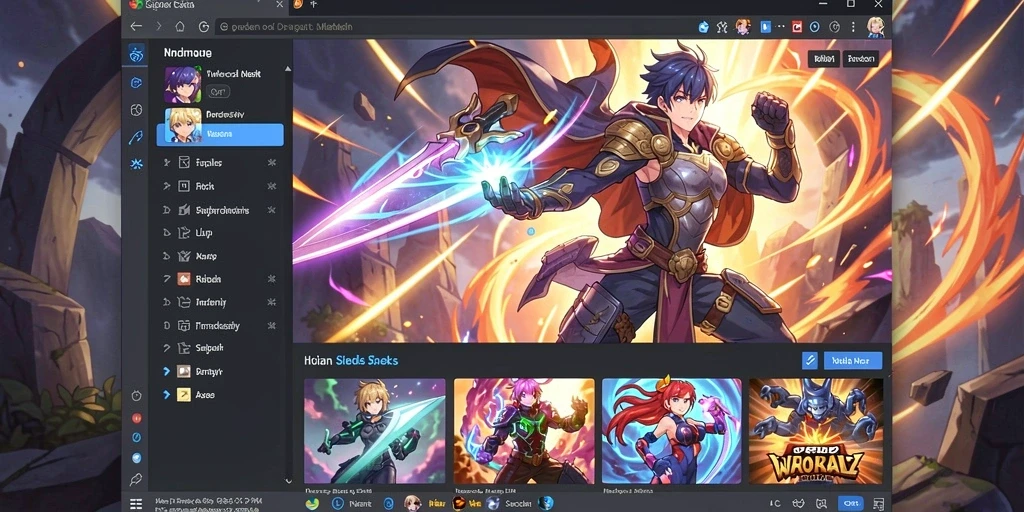Image resolution: width=1024 pixels, height=512 pixels.
Task: Open the hamburger menu in bottom bar
Action: pyautogui.click(x=136, y=504)
